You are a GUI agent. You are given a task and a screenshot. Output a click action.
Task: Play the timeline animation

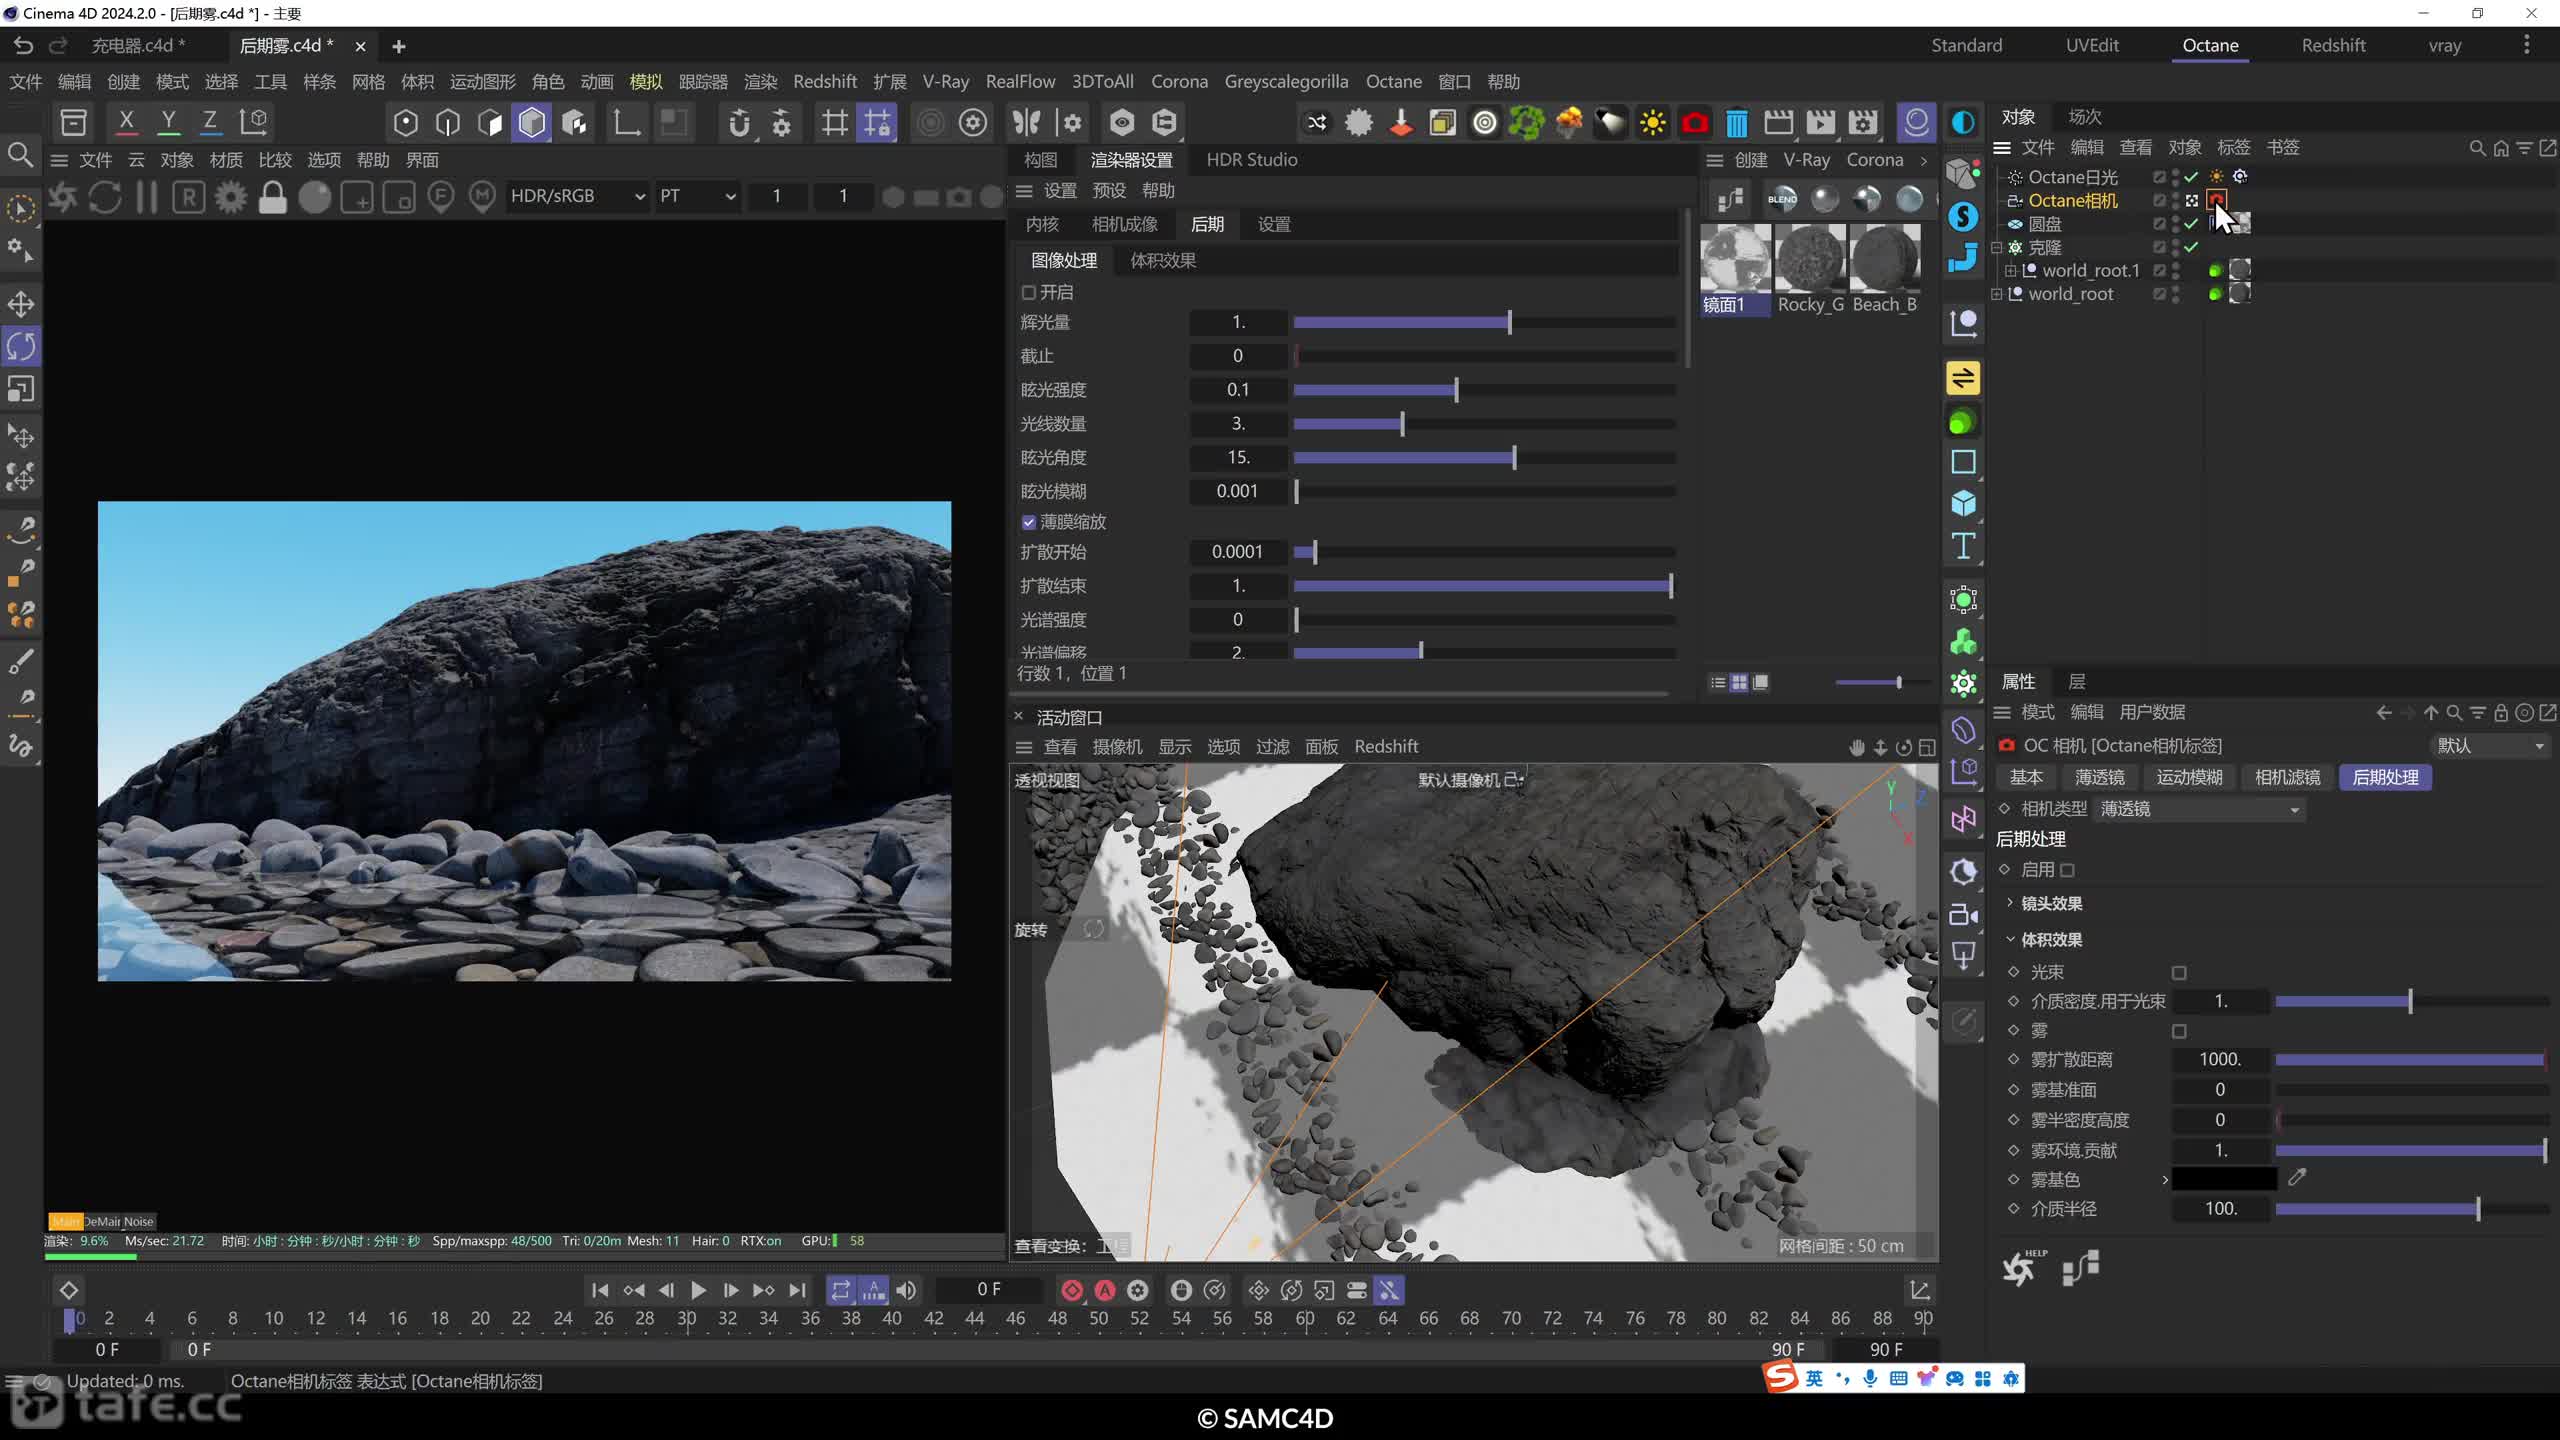pos(699,1290)
